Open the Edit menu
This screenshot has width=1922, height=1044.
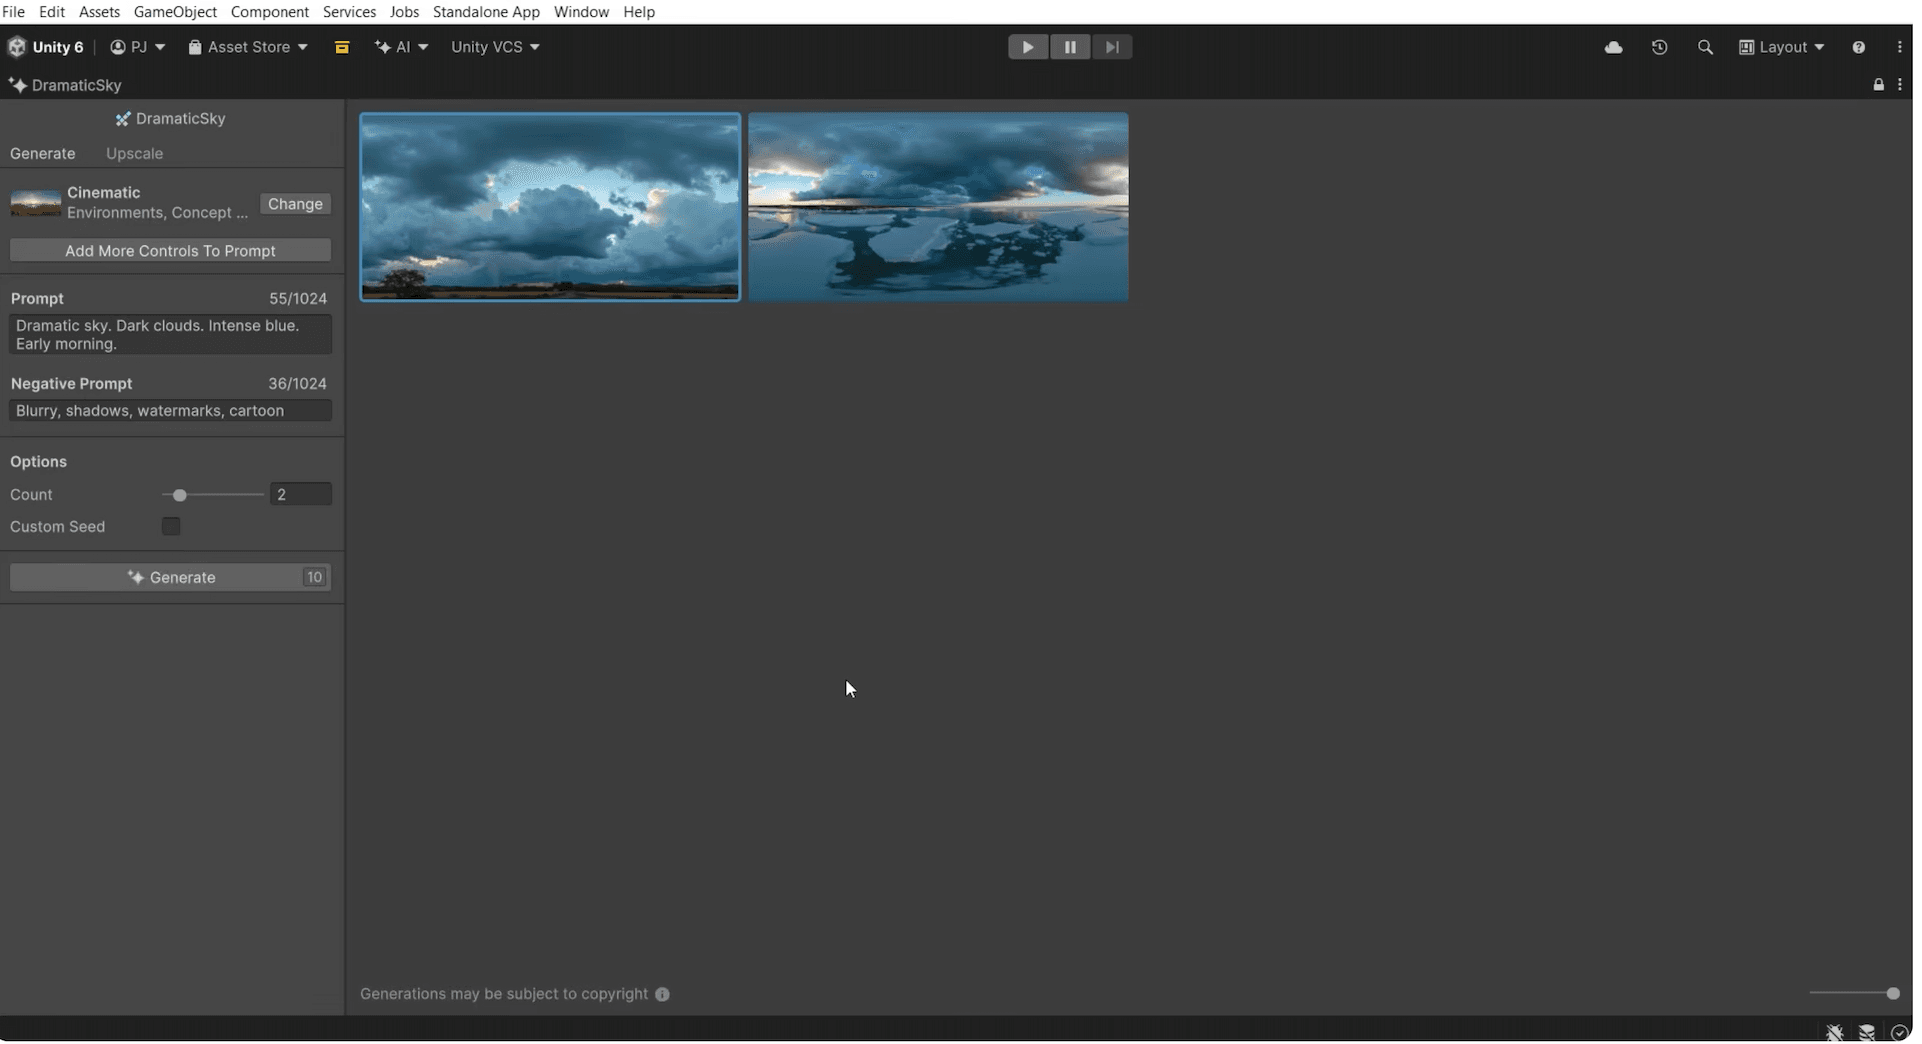(52, 12)
